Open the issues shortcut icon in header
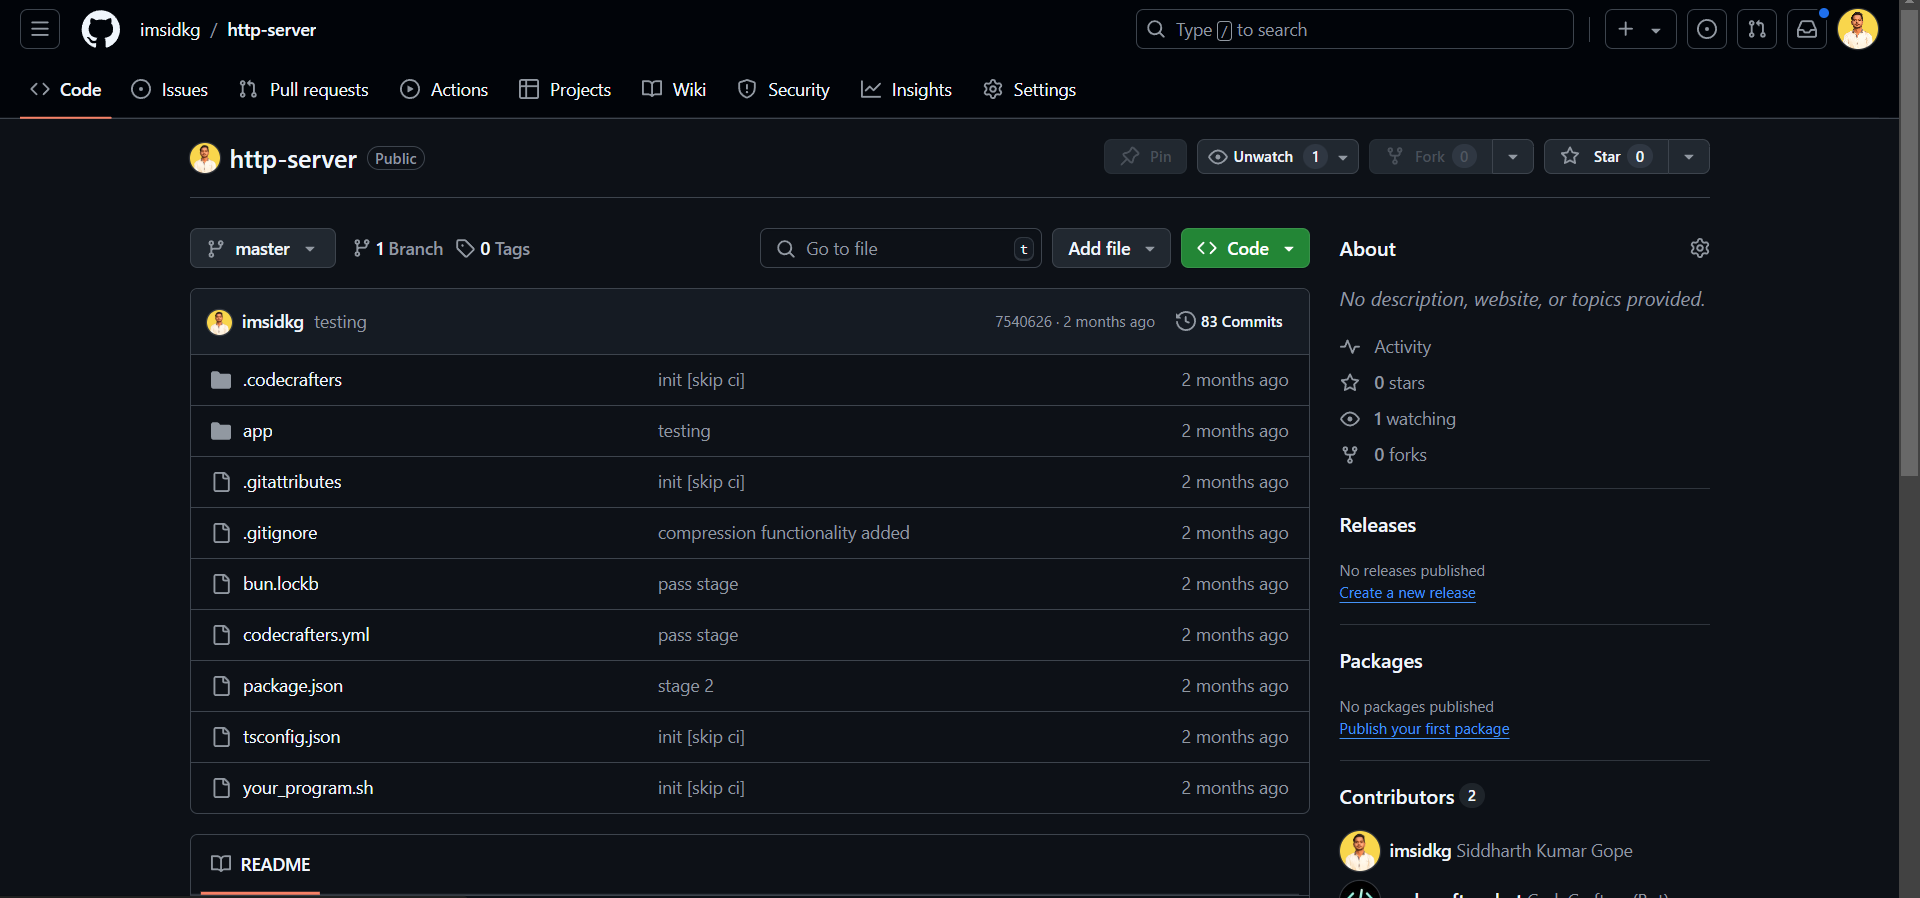 [x=1707, y=30]
